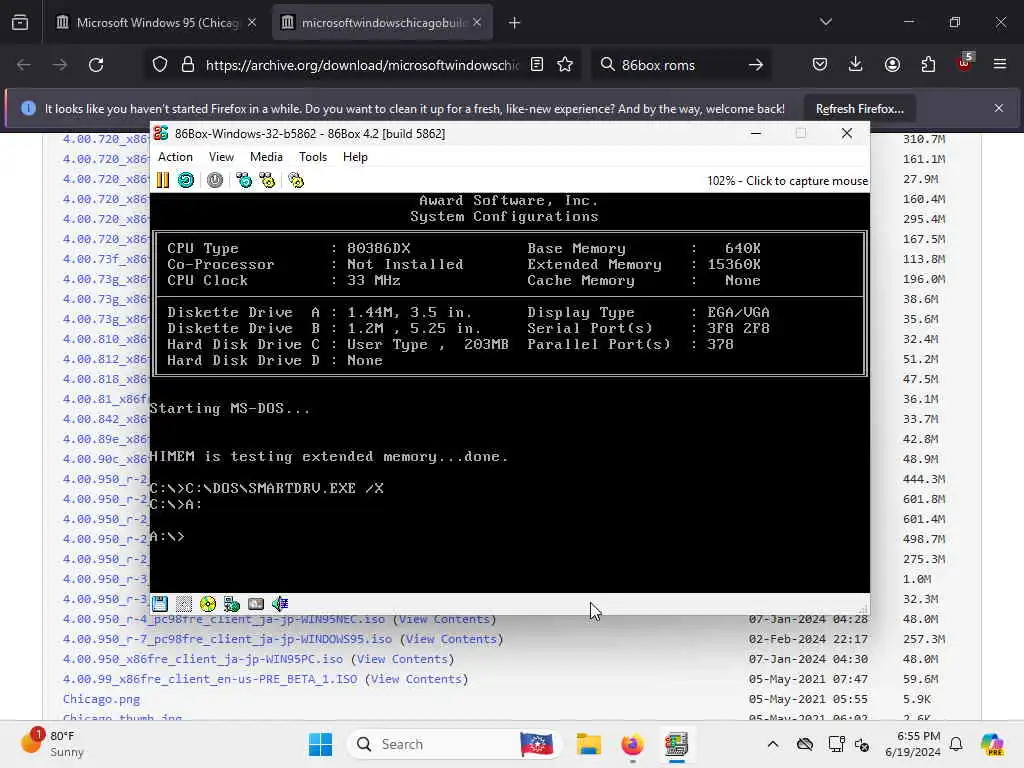Open the taskbar notification bell
This screenshot has width=1024, height=768.
click(956, 744)
